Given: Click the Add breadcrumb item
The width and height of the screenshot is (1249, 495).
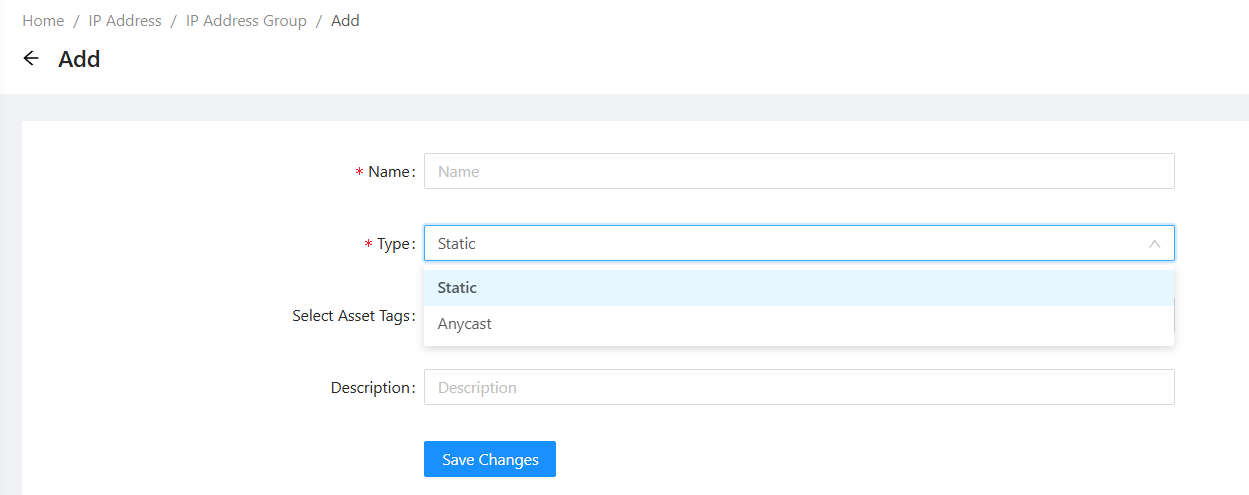Looking at the screenshot, I should click(x=345, y=21).
